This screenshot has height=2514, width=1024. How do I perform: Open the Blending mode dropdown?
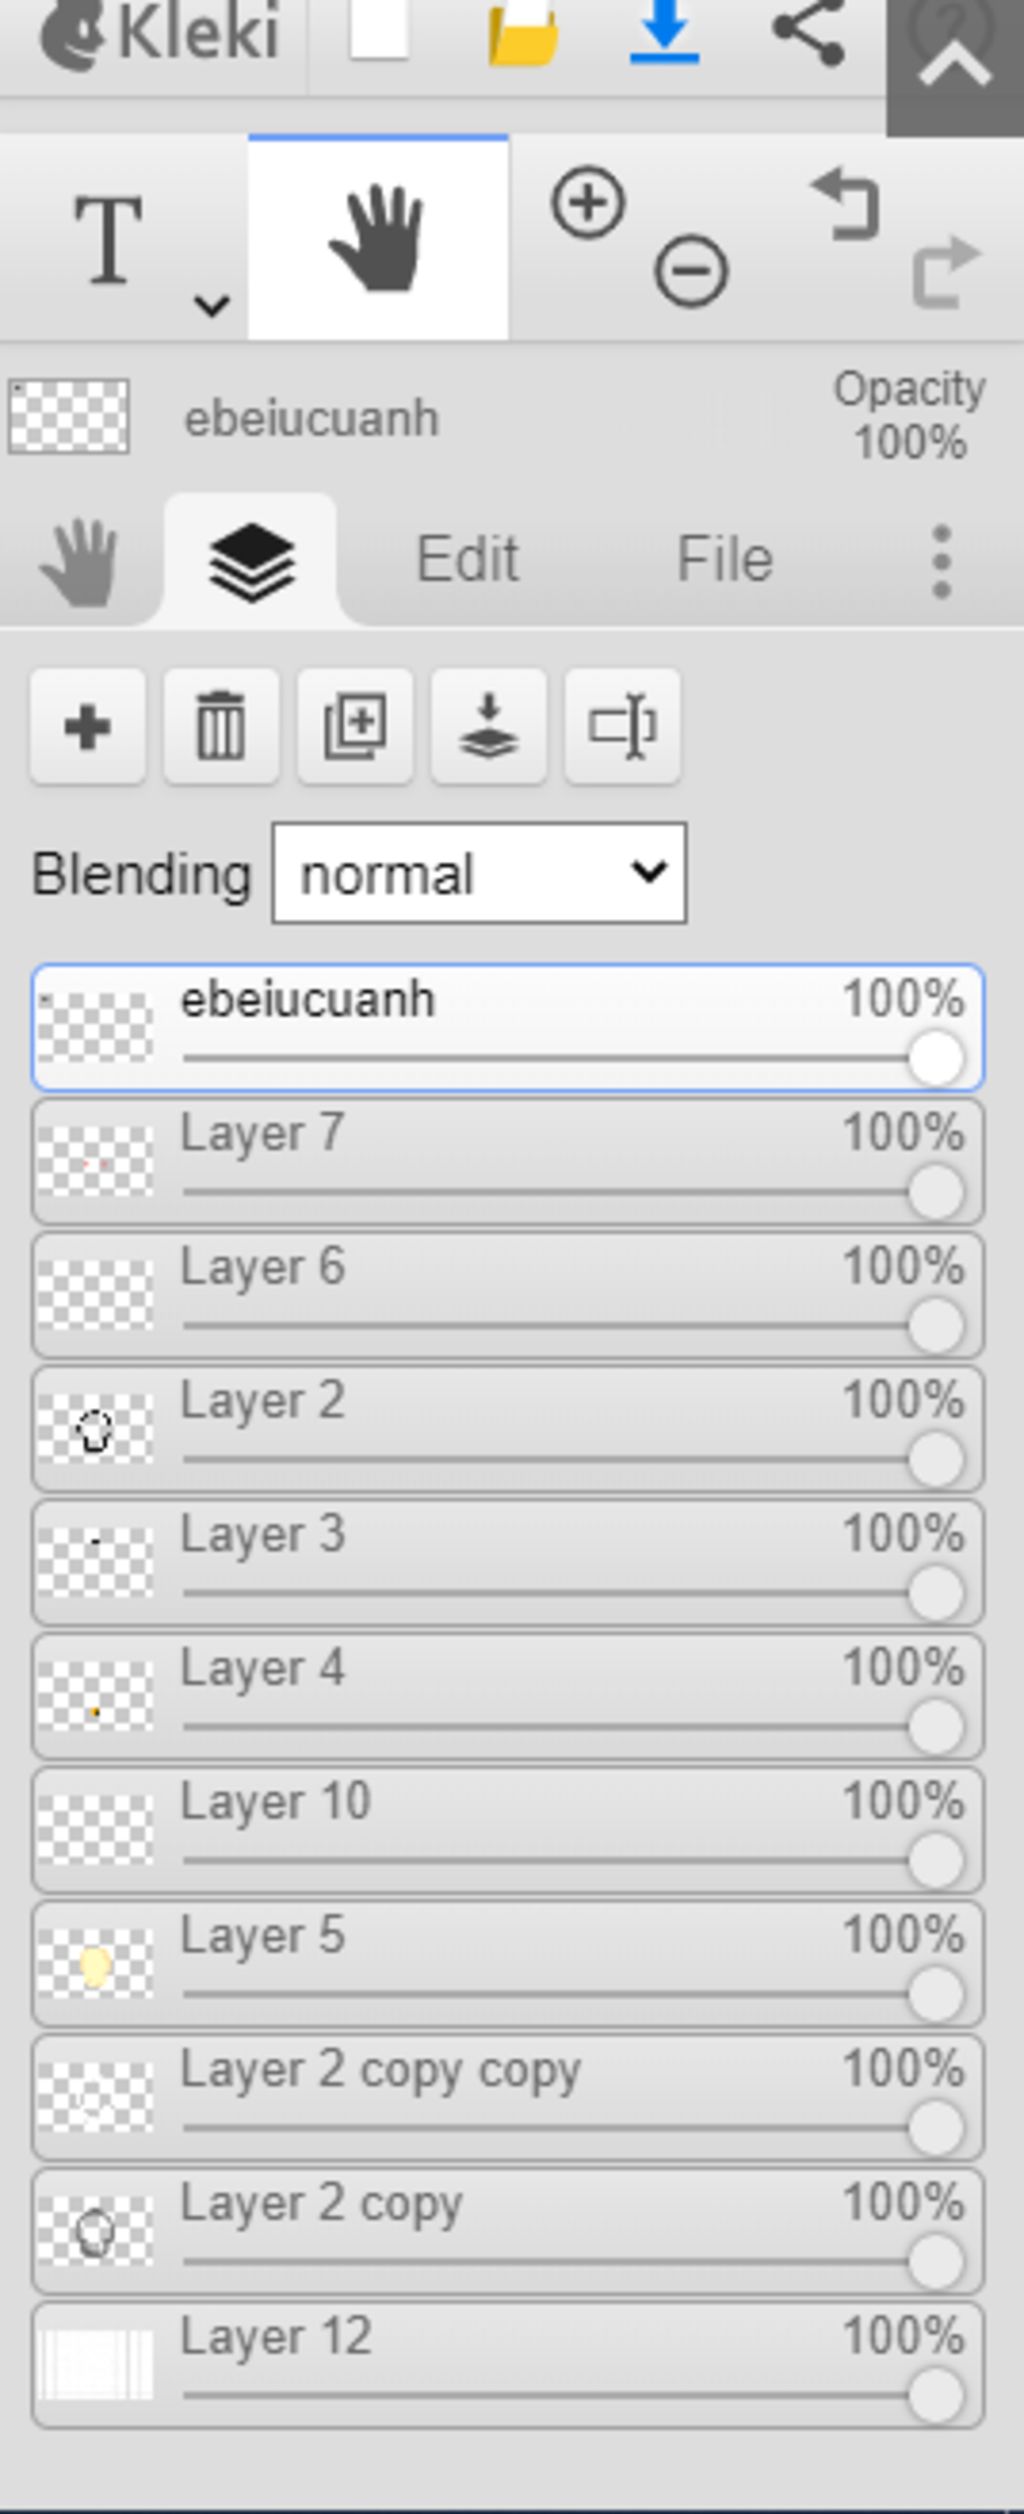pos(479,873)
